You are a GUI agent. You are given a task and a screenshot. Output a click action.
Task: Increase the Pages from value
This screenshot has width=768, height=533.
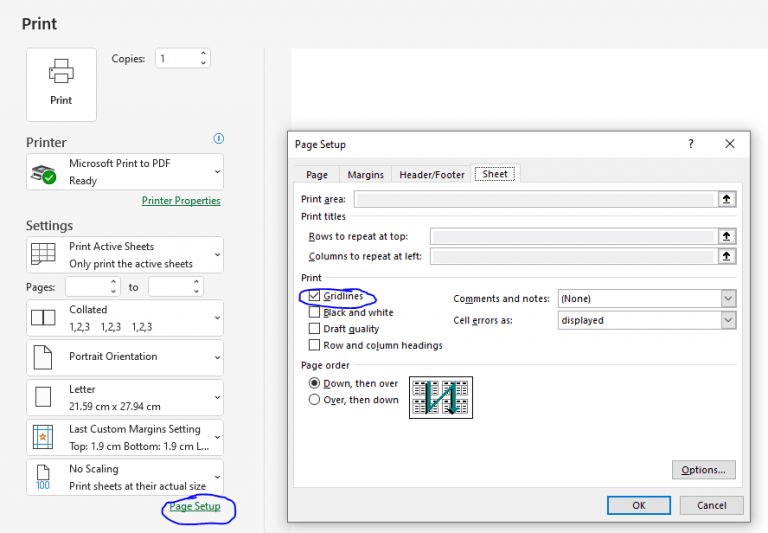113,282
